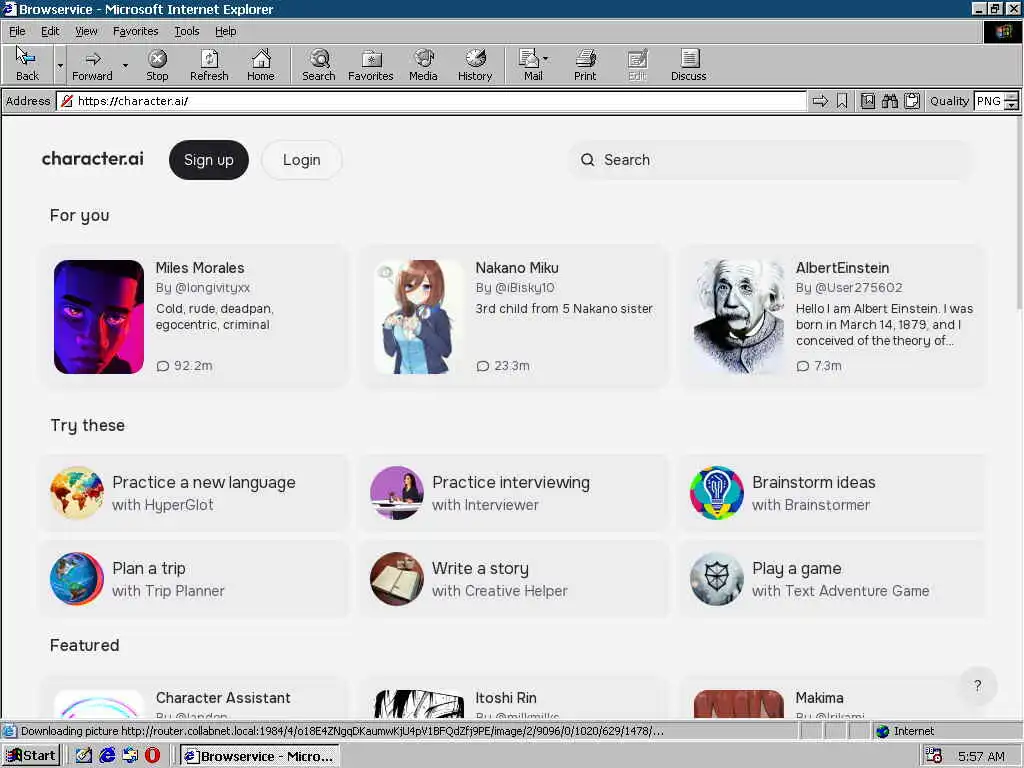Click the Brainstormer lightbulb icon
The height and width of the screenshot is (768, 1024).
pyautogui.click(x=716, y=493)
